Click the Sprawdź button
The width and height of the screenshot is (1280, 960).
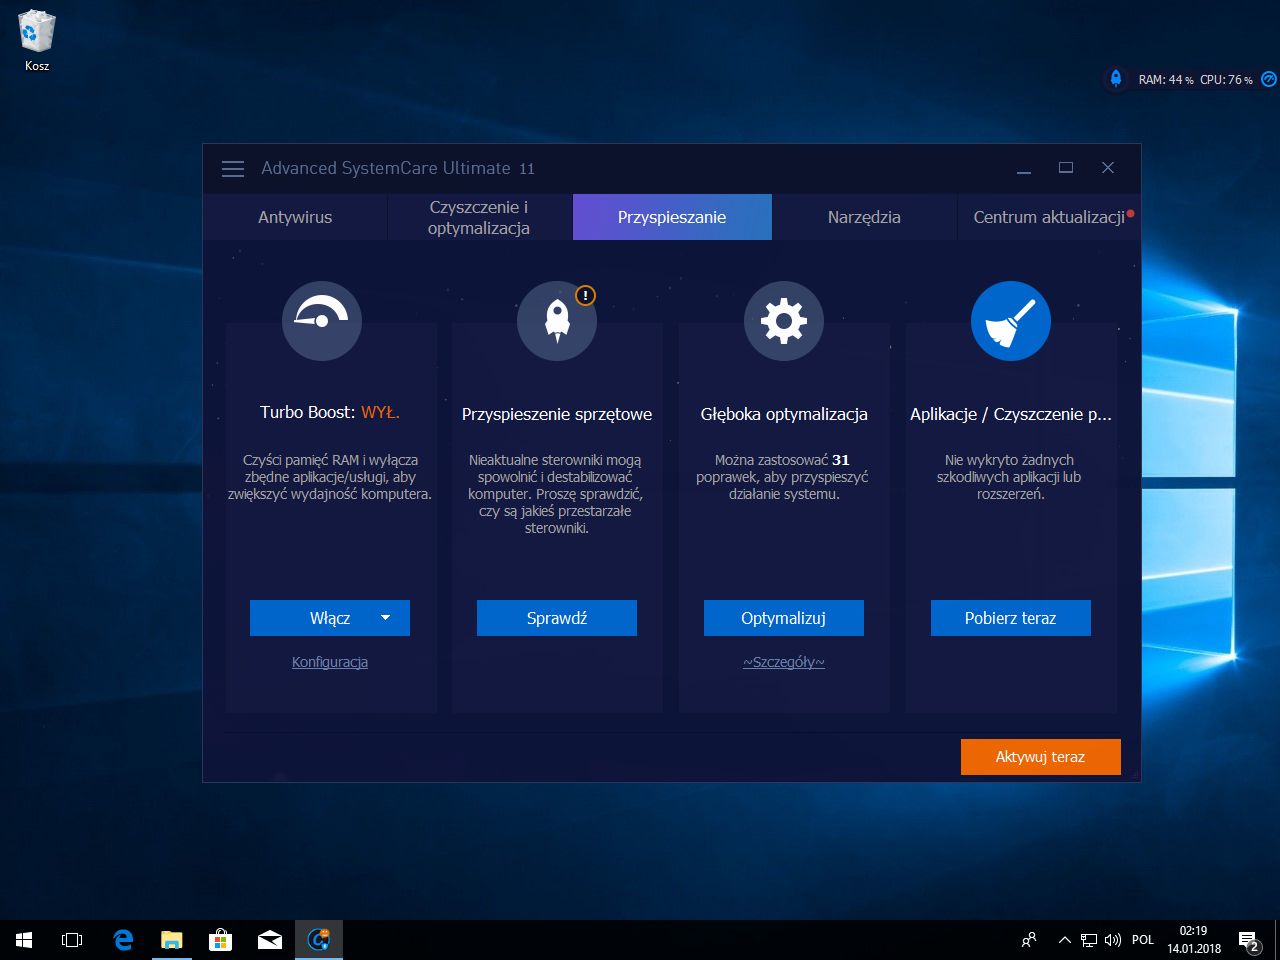pyautogui.click(x=557, y=618)
